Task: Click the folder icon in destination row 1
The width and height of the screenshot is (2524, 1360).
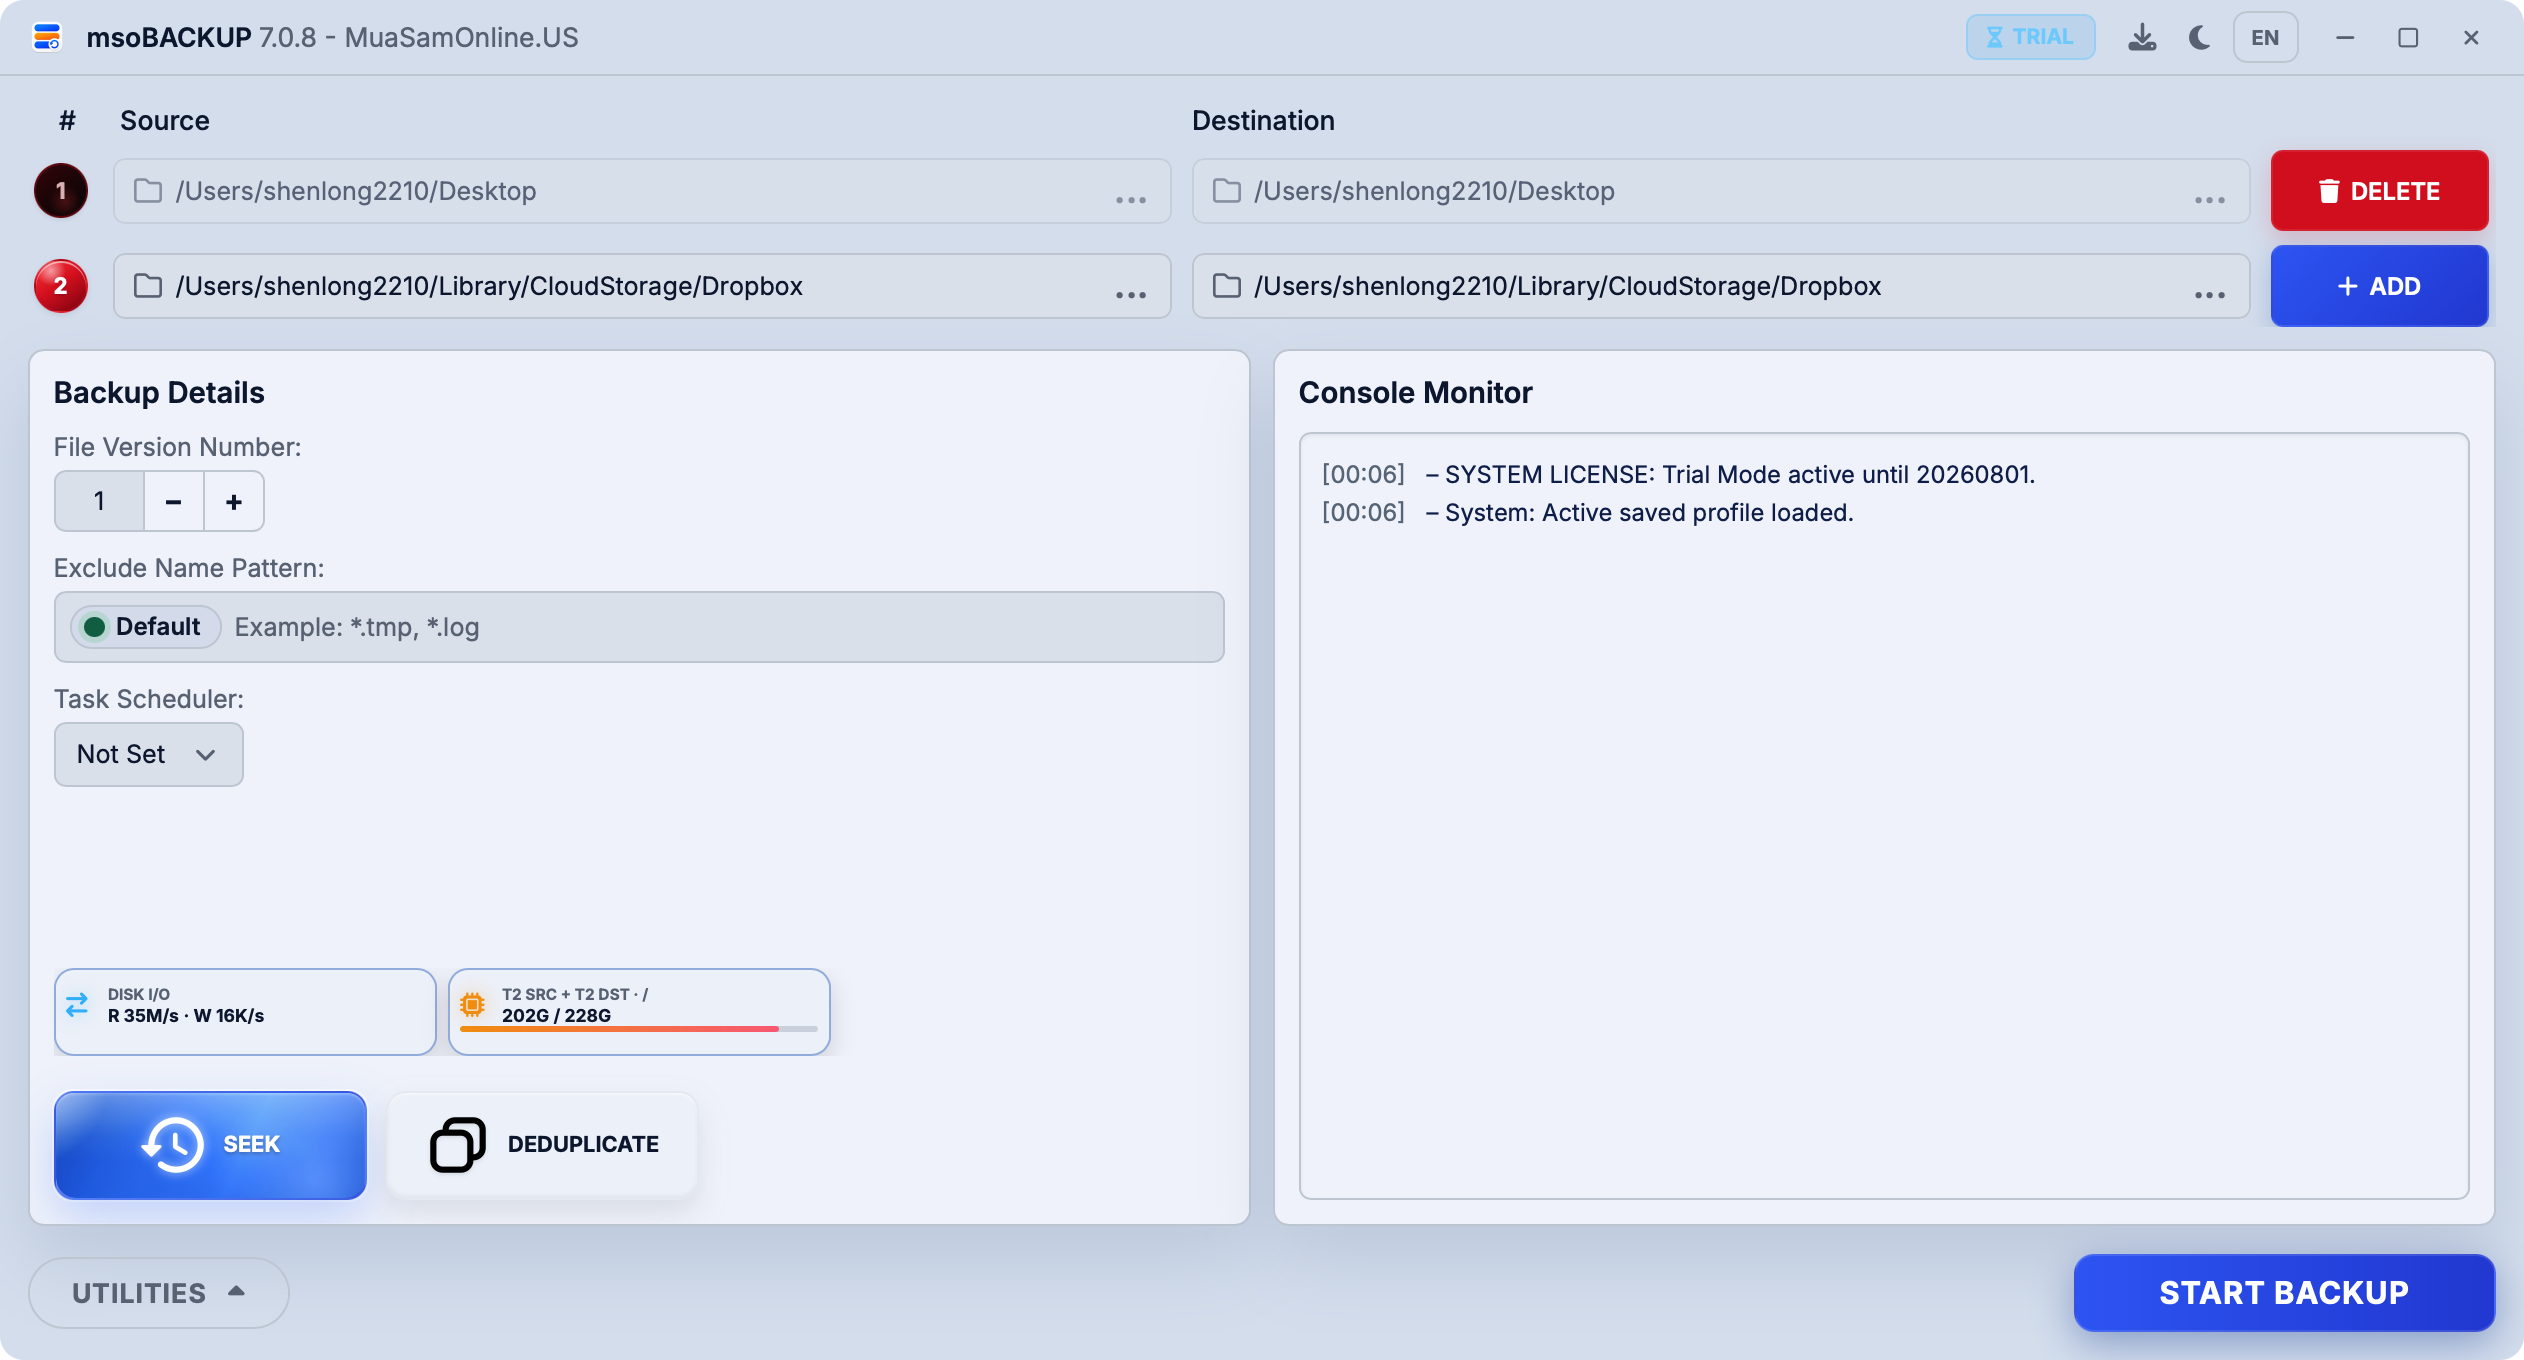Action: coord(1227,190)
